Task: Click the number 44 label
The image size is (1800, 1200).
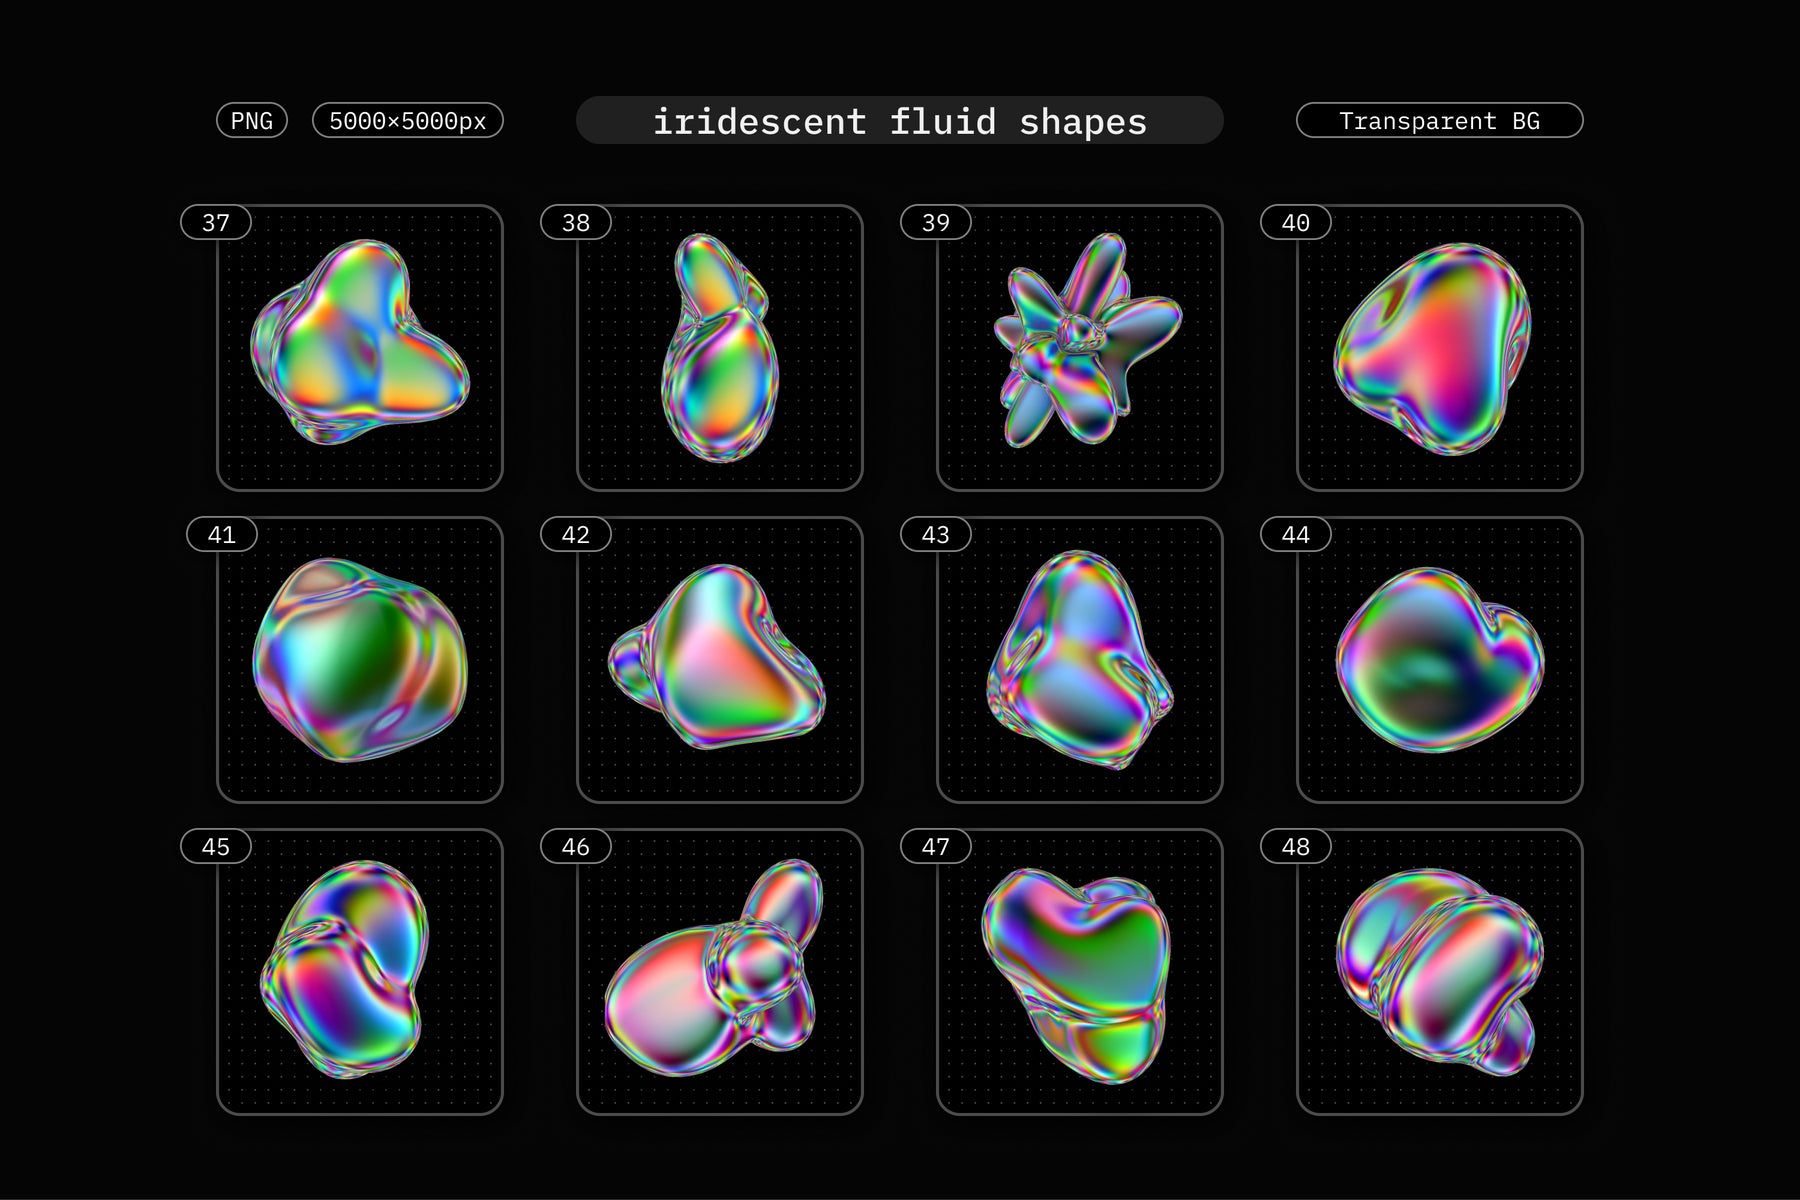Action: coord(1295,535)
